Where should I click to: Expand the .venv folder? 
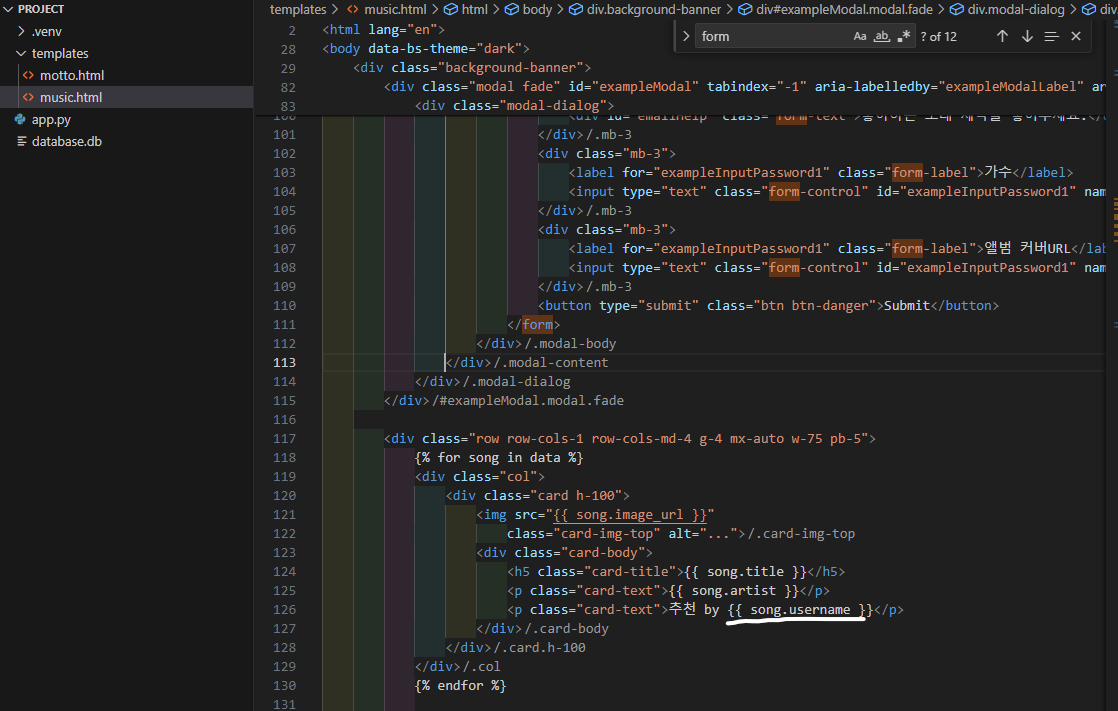tap(22, 31)
